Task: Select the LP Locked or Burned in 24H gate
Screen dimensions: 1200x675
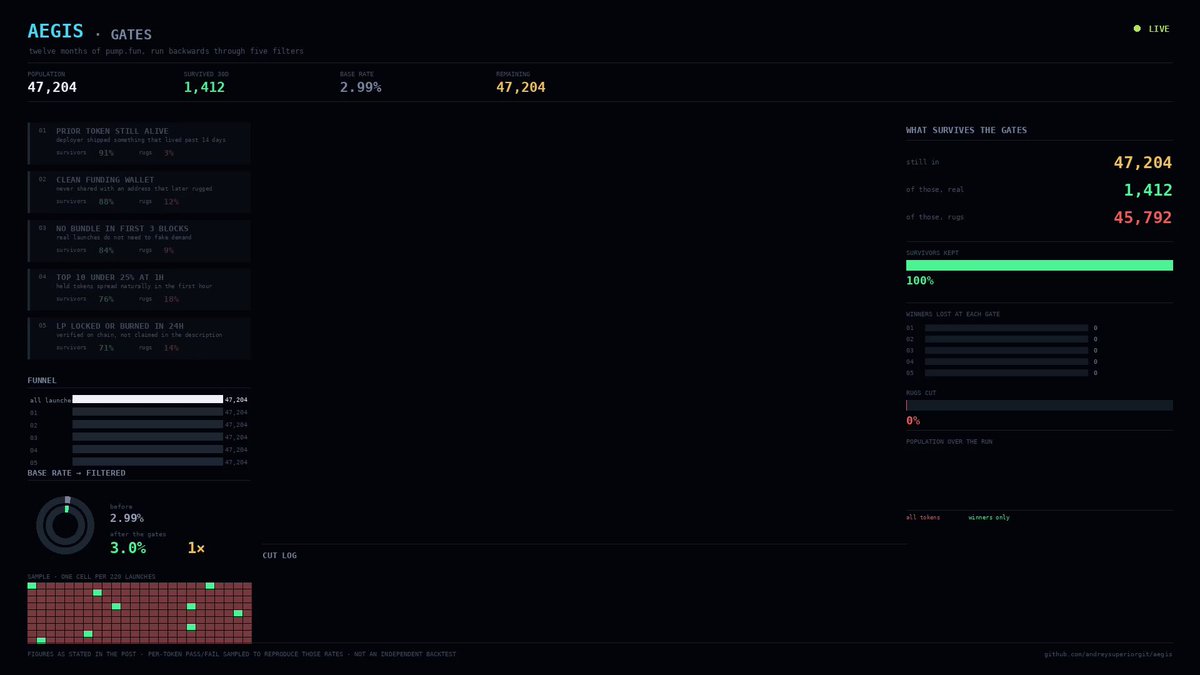Action: tap(139, 338)
